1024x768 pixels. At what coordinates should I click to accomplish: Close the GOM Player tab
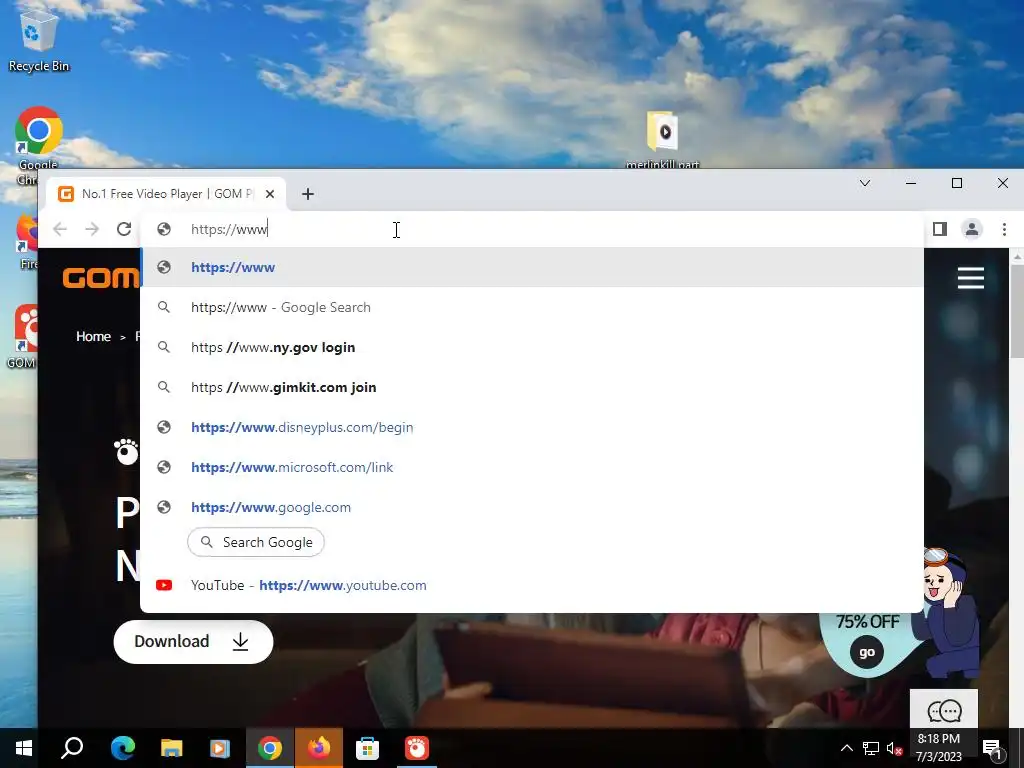(x=270, y=194)
